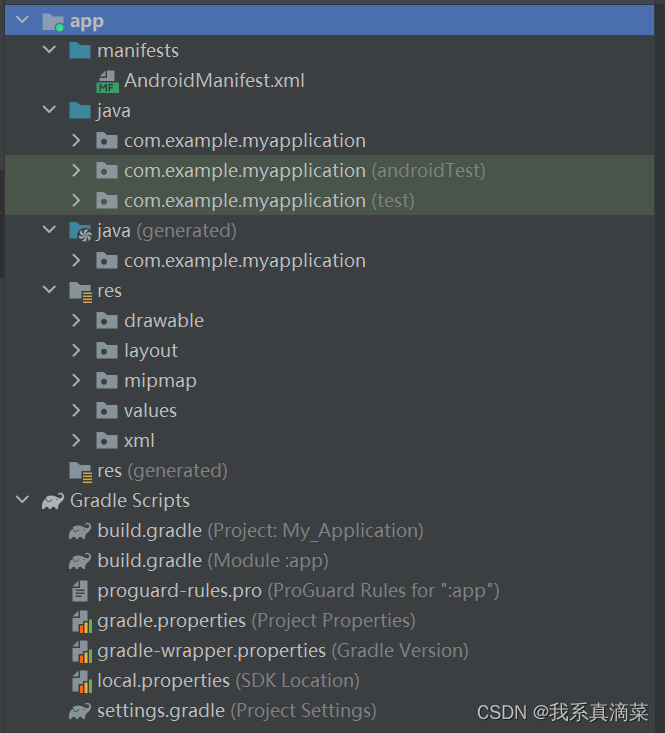
Task: Click the Gradle Scripts elephant icon
Action: tap(53, 501)
